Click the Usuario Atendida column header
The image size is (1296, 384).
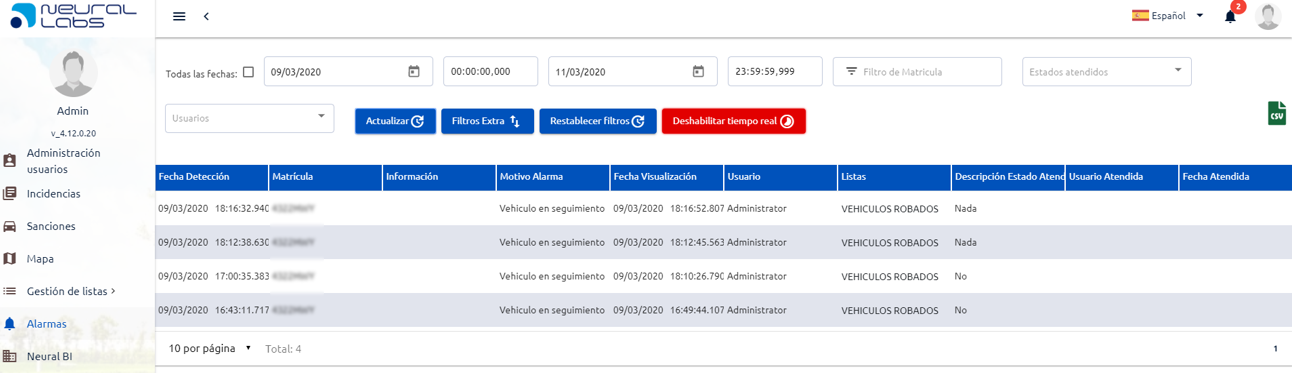pyautogui.click(x=1122, y=177)
